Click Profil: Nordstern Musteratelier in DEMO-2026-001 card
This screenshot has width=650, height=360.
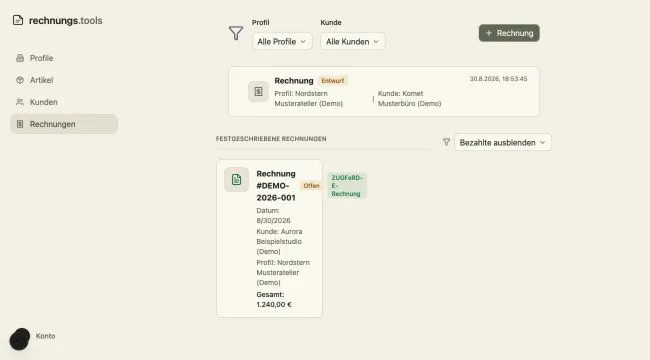pos(283,272)
